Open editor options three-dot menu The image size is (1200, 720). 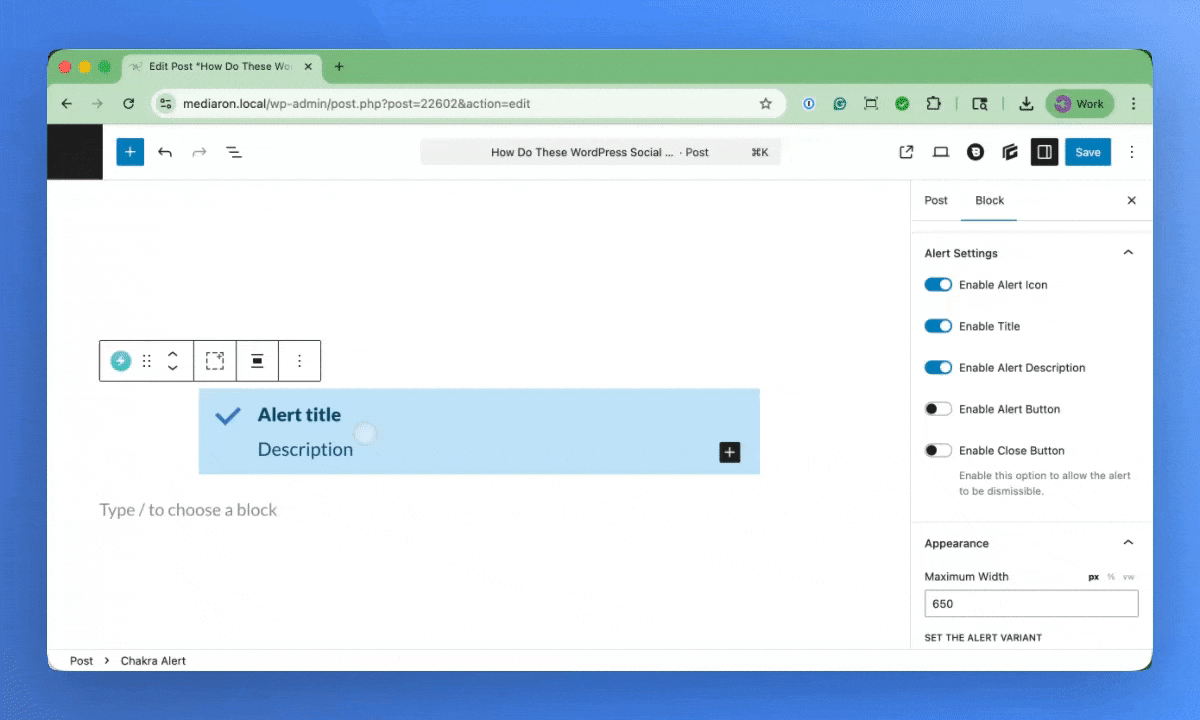[x=1132, y=152]
